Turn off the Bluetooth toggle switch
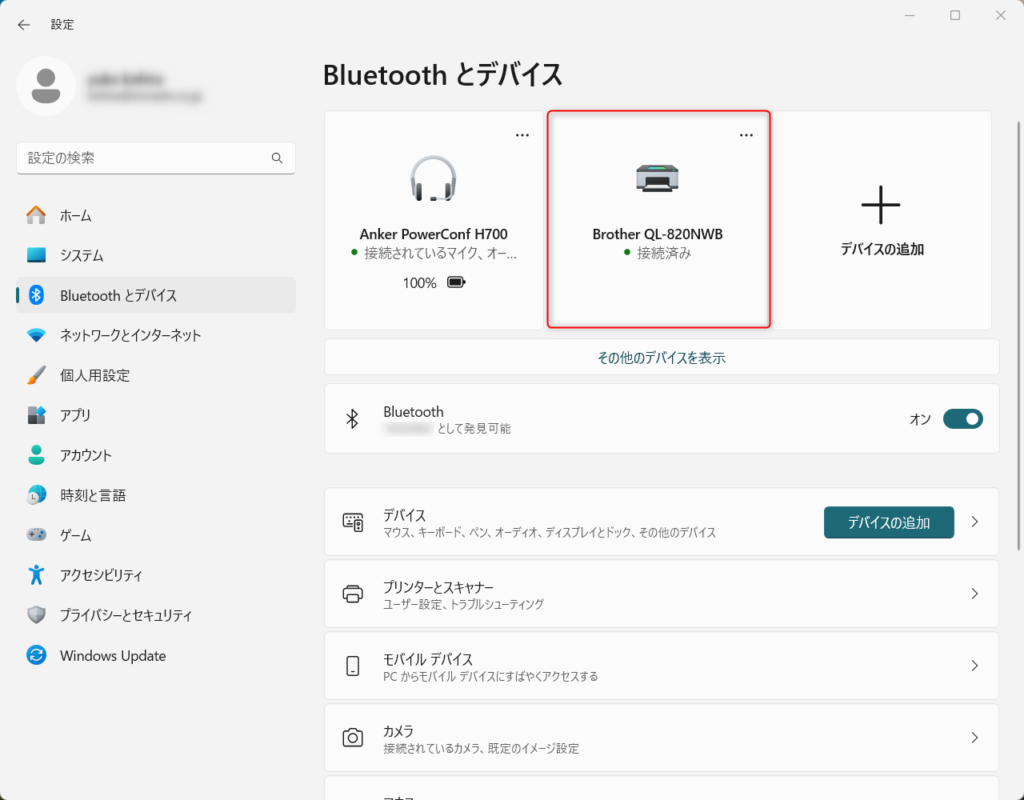This screenshot has width=1024, height=800. (963, 419)
